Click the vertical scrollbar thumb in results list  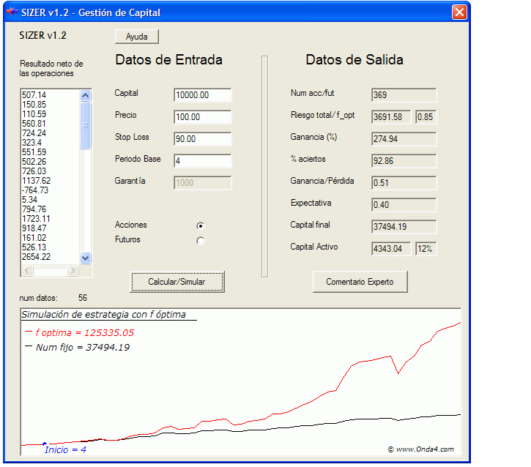(86, 126)
